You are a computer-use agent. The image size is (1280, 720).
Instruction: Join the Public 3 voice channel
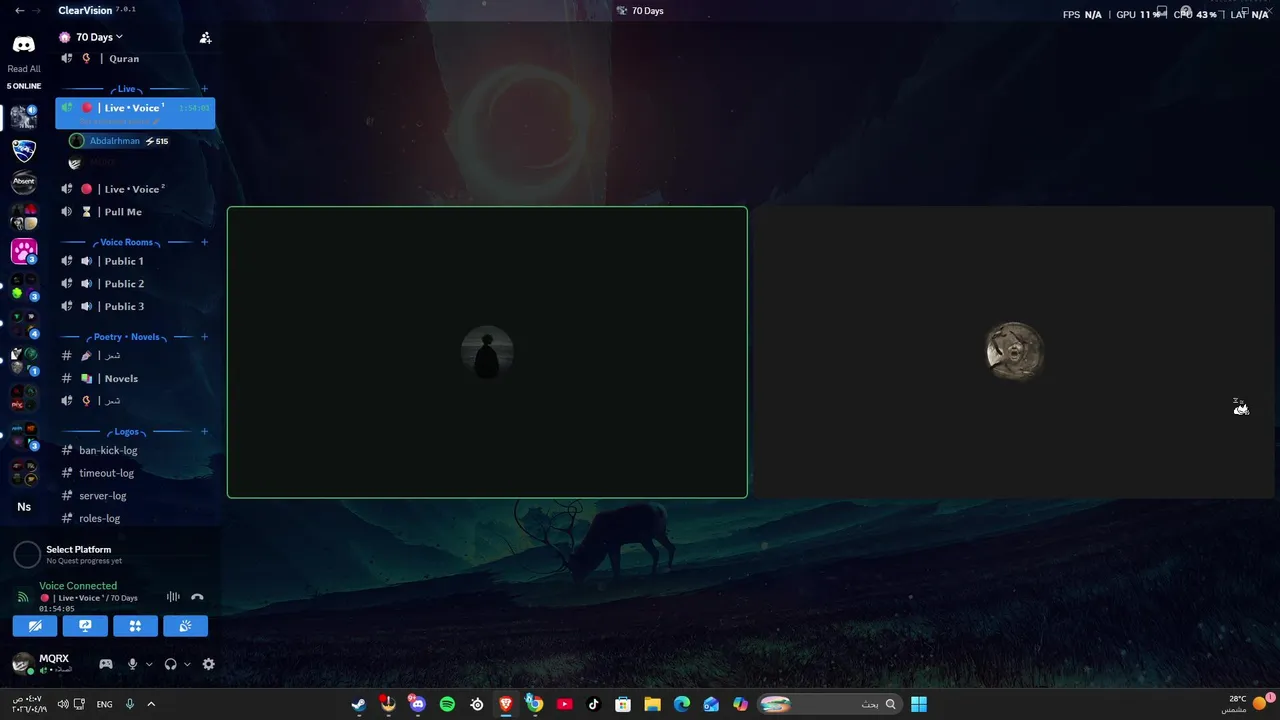click(135, 307)
